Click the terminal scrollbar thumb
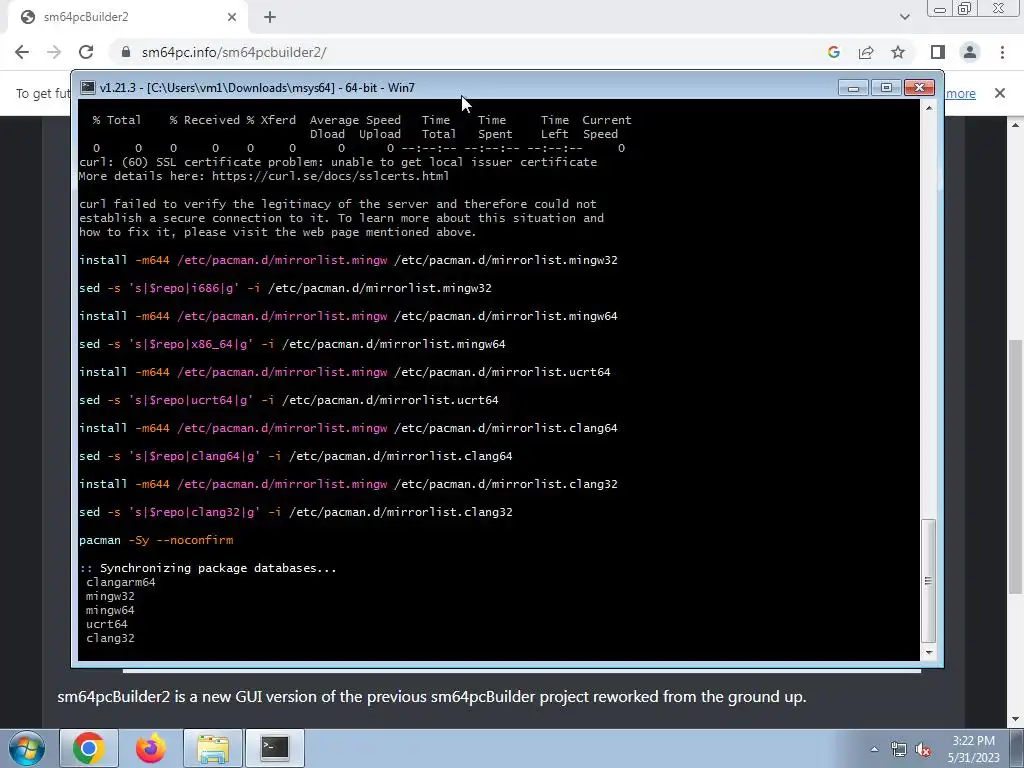Viewport: 1024px width, 768px height. pos(928,581)
